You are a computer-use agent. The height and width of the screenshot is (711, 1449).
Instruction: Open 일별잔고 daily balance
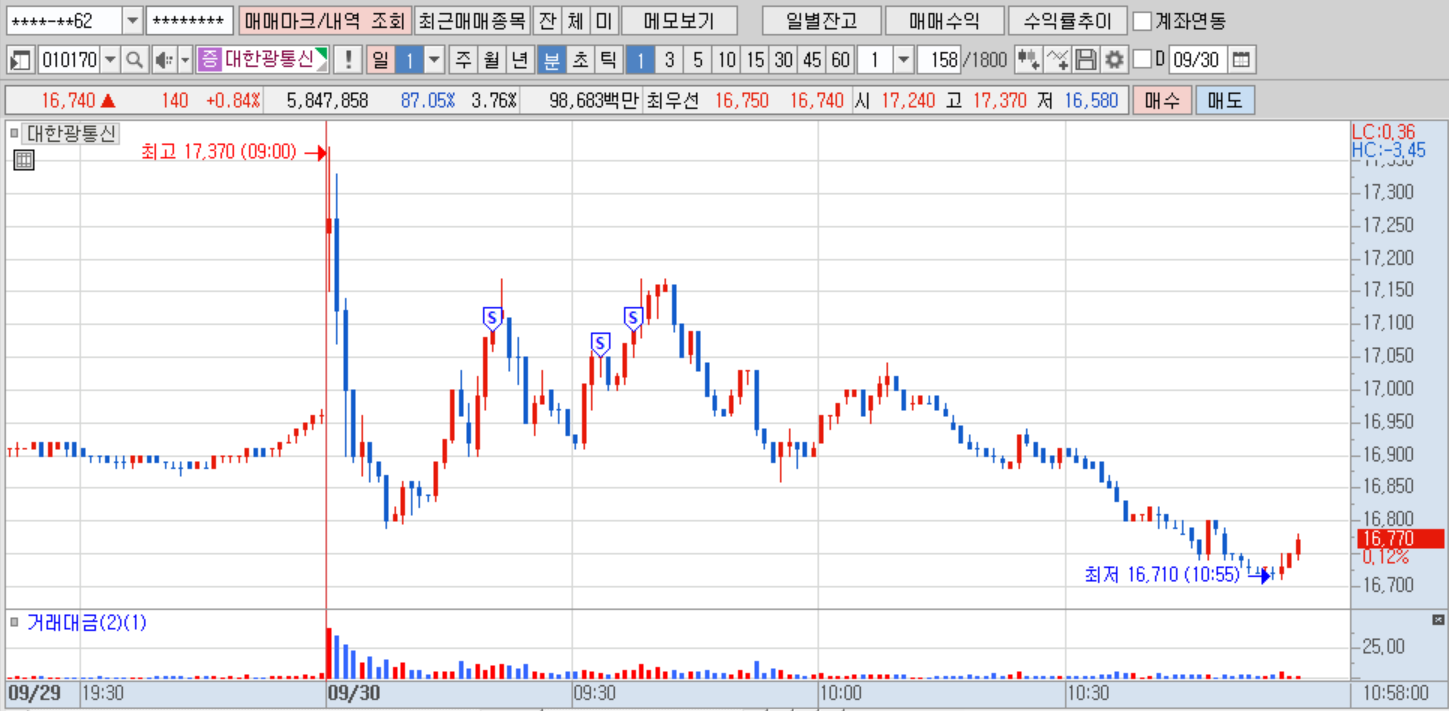822,21
